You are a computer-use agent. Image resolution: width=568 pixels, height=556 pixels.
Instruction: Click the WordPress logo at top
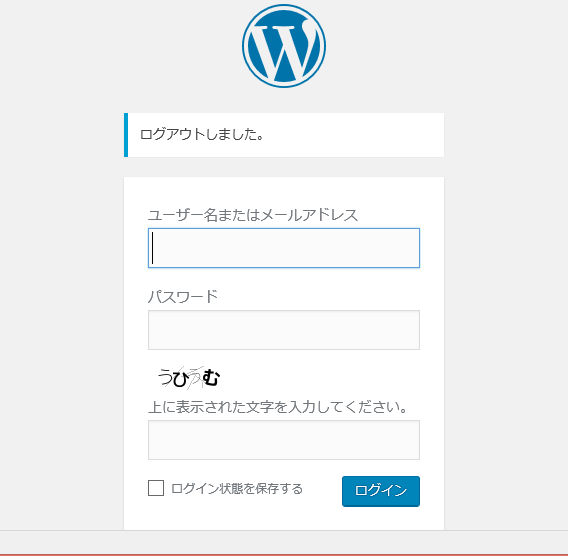point(284,46)
